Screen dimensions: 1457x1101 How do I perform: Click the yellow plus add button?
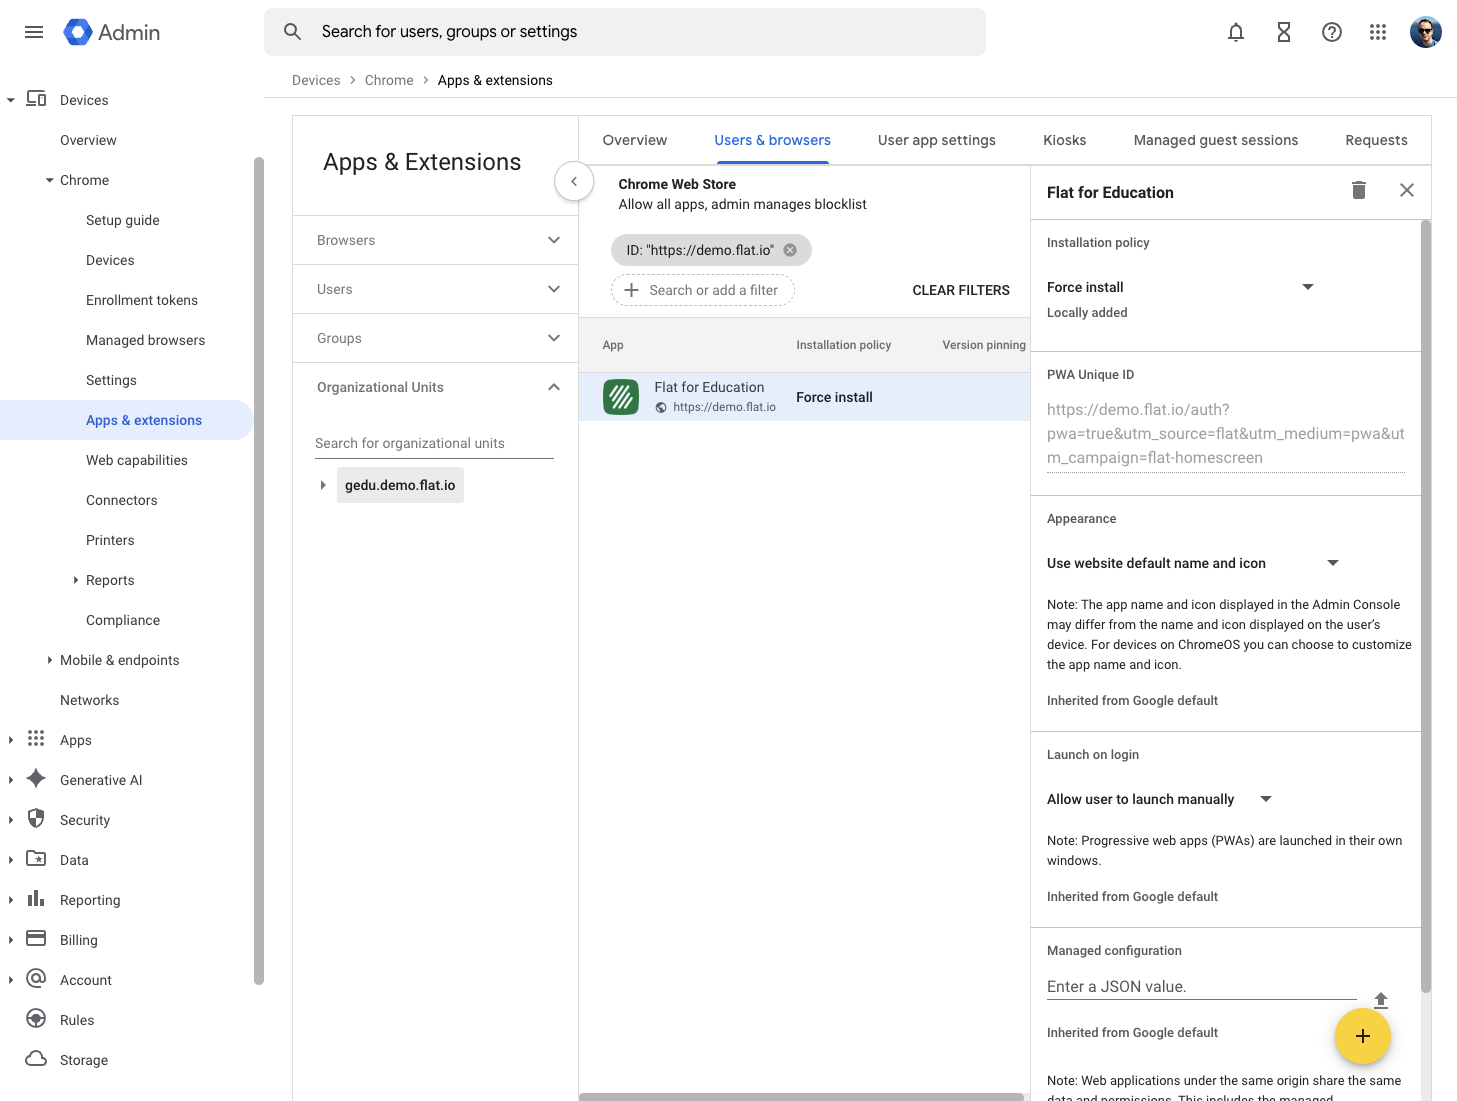pyautogui.click(x=1362, y=1036)
